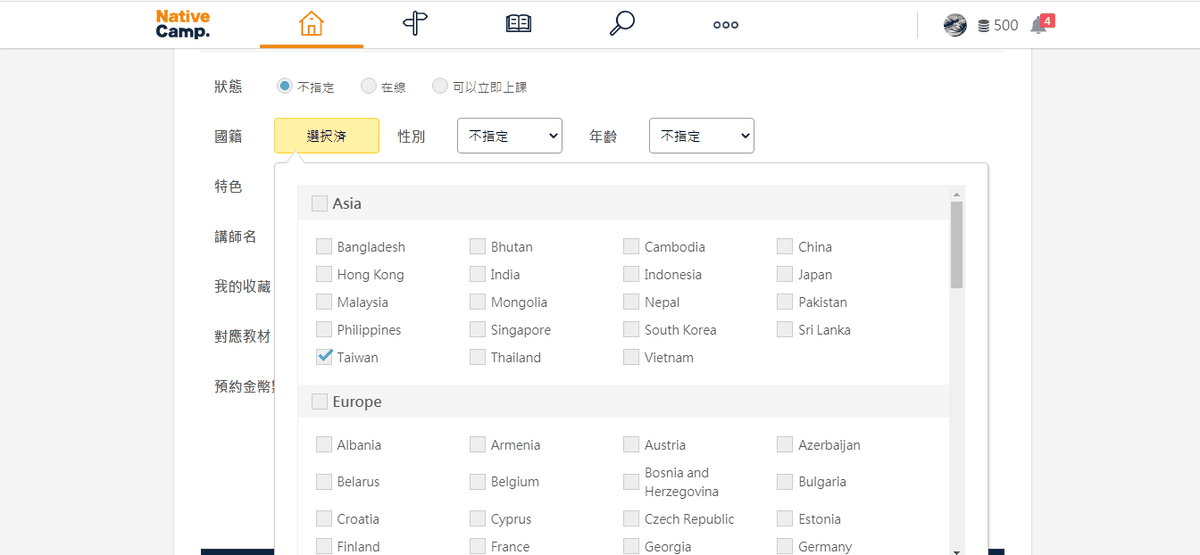Open the Native Camp home icon
Viewport: 1200px width, 555px height.
pyautogui.click(x=311, y=24)
